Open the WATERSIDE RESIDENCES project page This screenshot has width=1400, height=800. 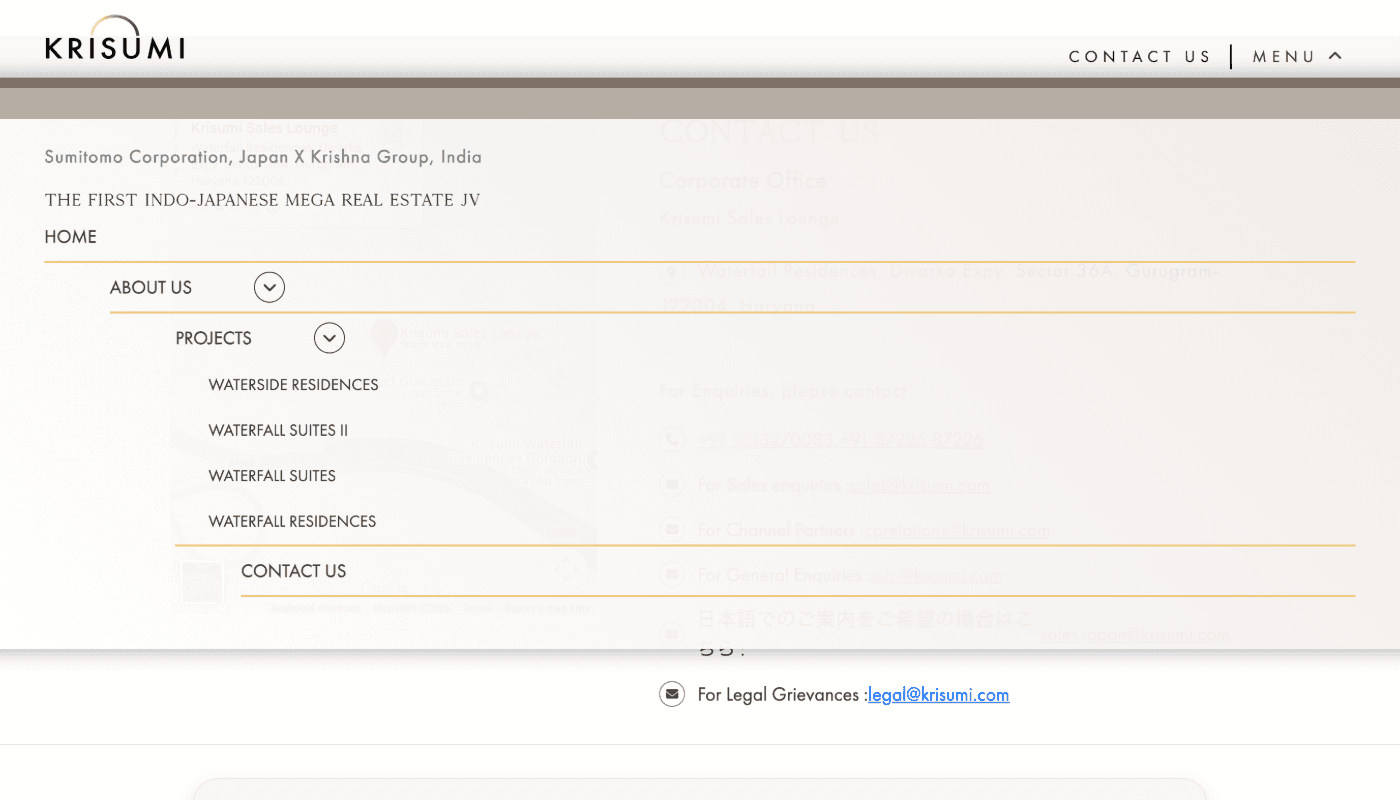point(292,384)
